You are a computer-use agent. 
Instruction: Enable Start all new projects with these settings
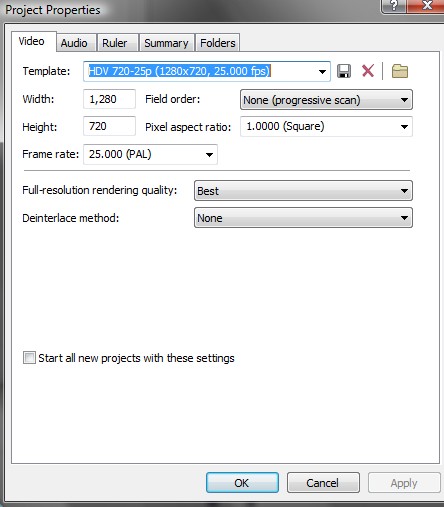click(x=29, y=358)
